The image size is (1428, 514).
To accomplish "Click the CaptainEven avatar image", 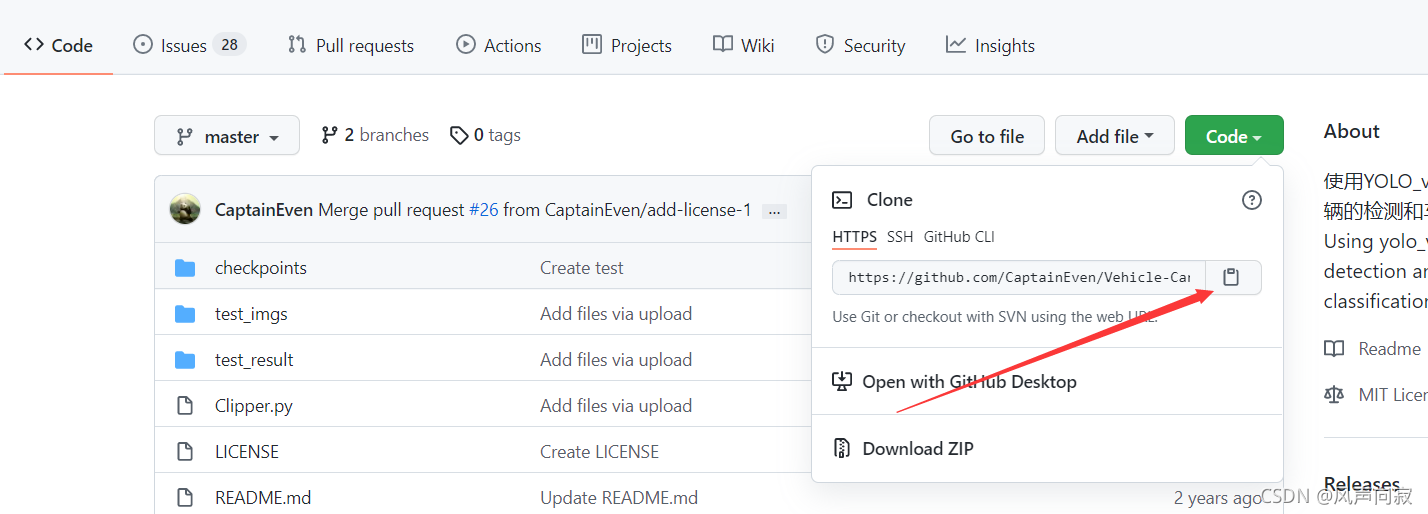I will pos(185,209).
